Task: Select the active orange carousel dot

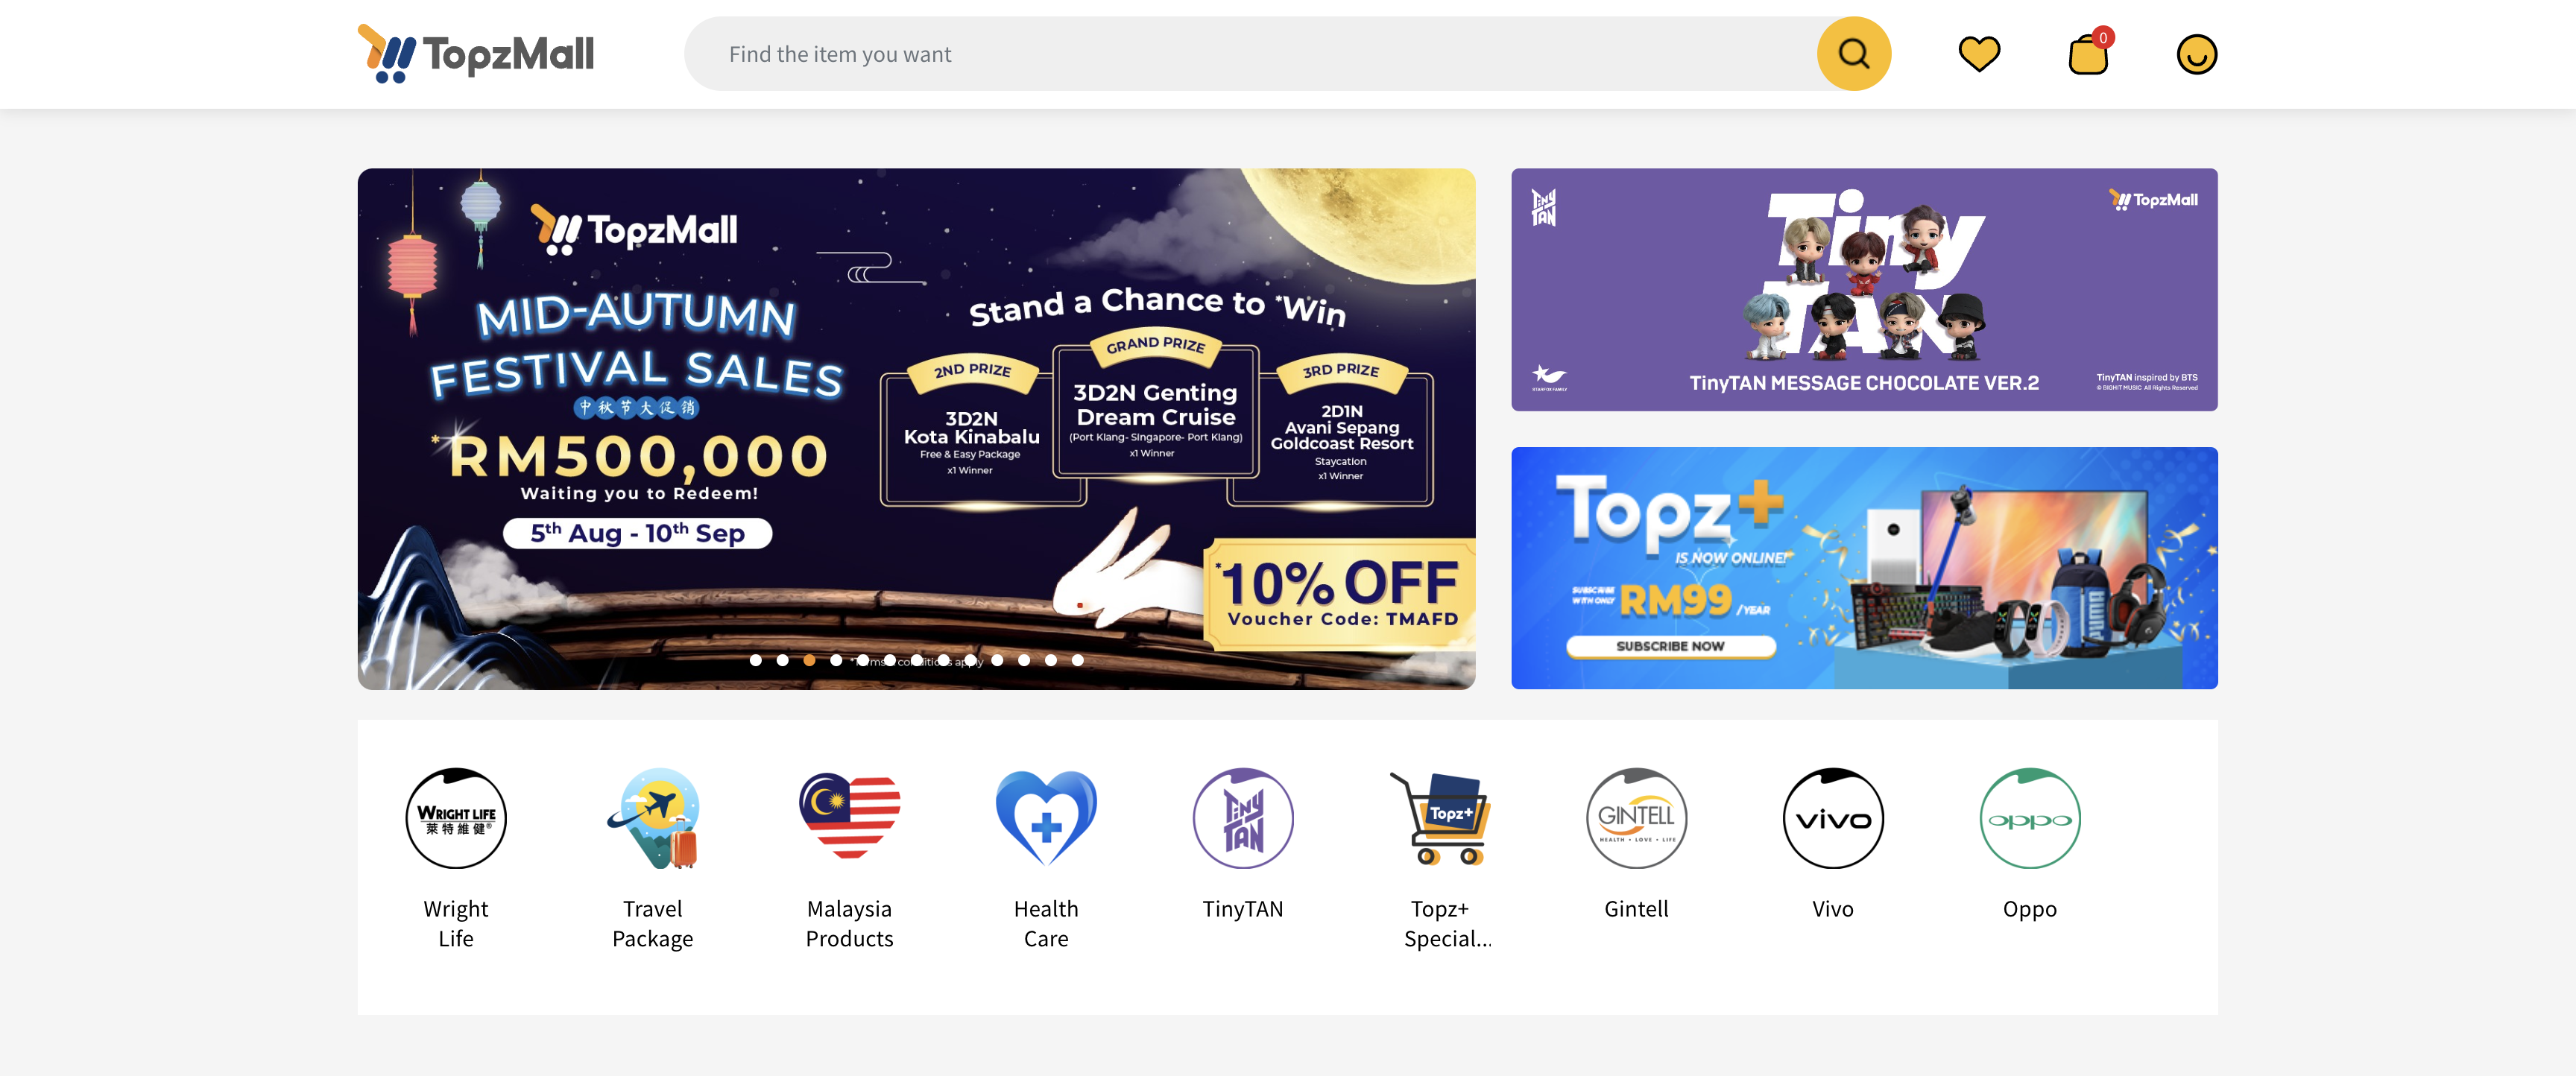Action: coord(809,660)
